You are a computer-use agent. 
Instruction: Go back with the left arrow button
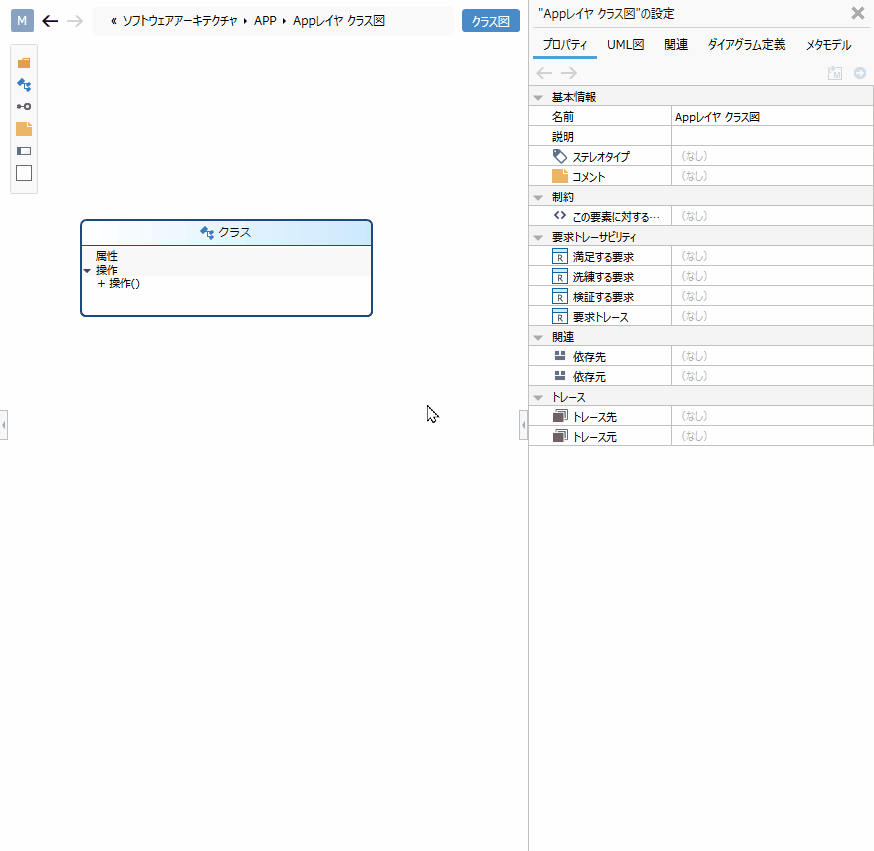pos(50,21)
